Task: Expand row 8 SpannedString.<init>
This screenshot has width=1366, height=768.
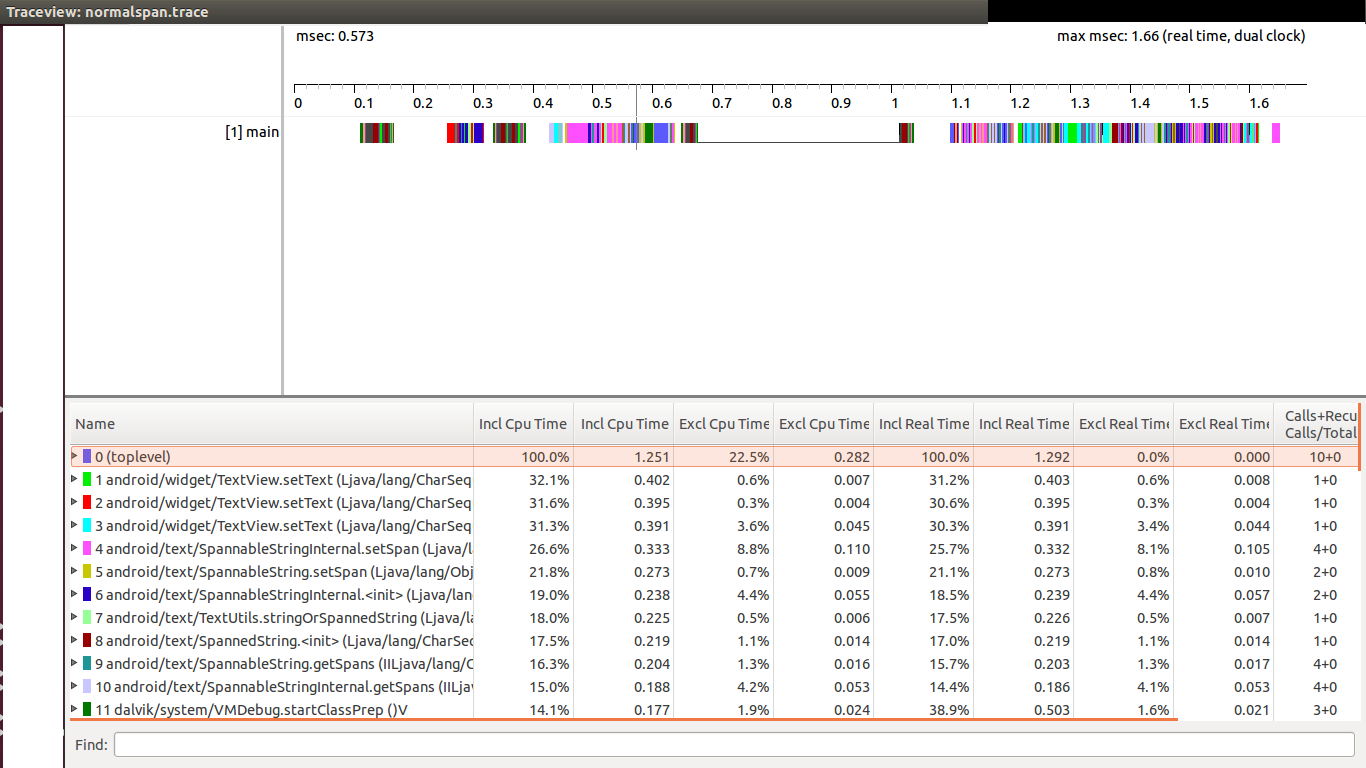Action: [x=74, y=641]
